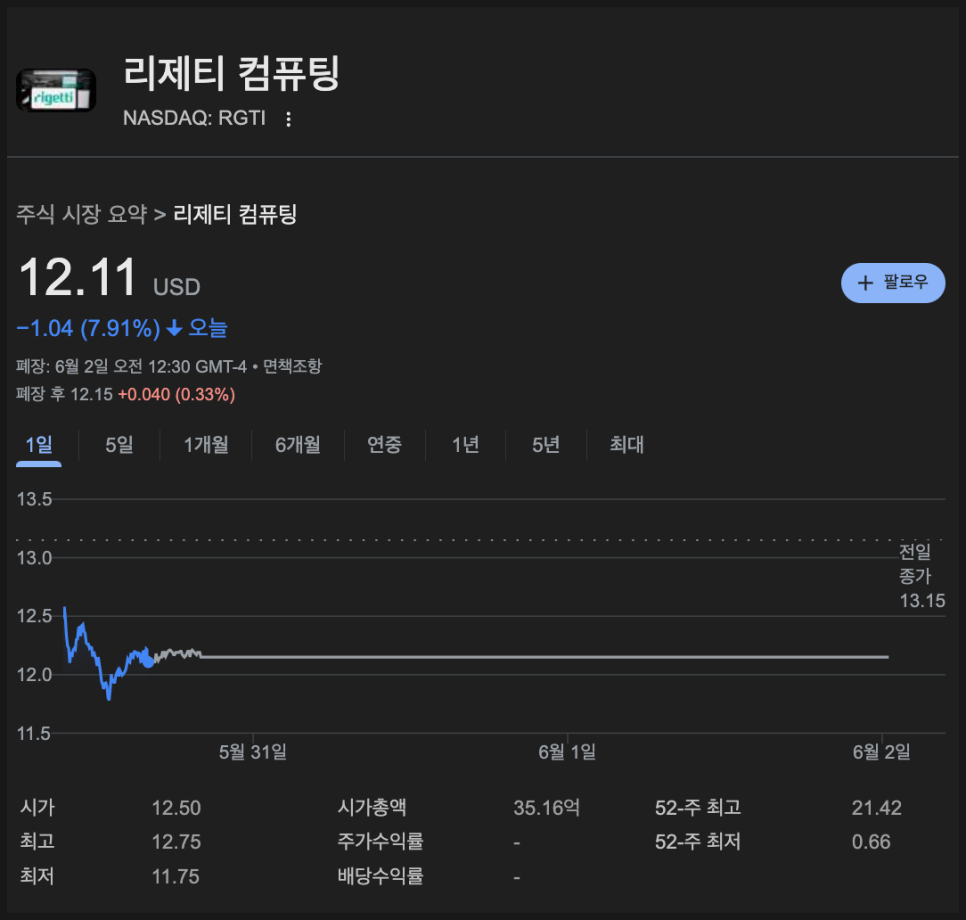
Task: Click the 5월 31일 axis date label
Action: coord(253,752)
